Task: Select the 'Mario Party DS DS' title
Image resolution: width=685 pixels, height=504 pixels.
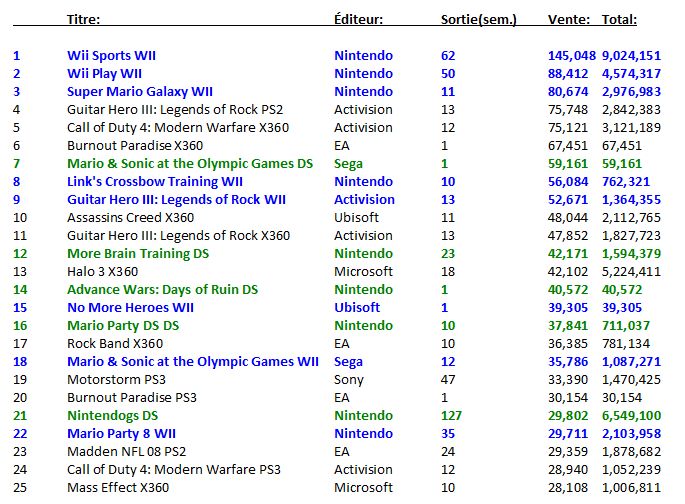Action: pyautogui.click(x=123, y=326)
